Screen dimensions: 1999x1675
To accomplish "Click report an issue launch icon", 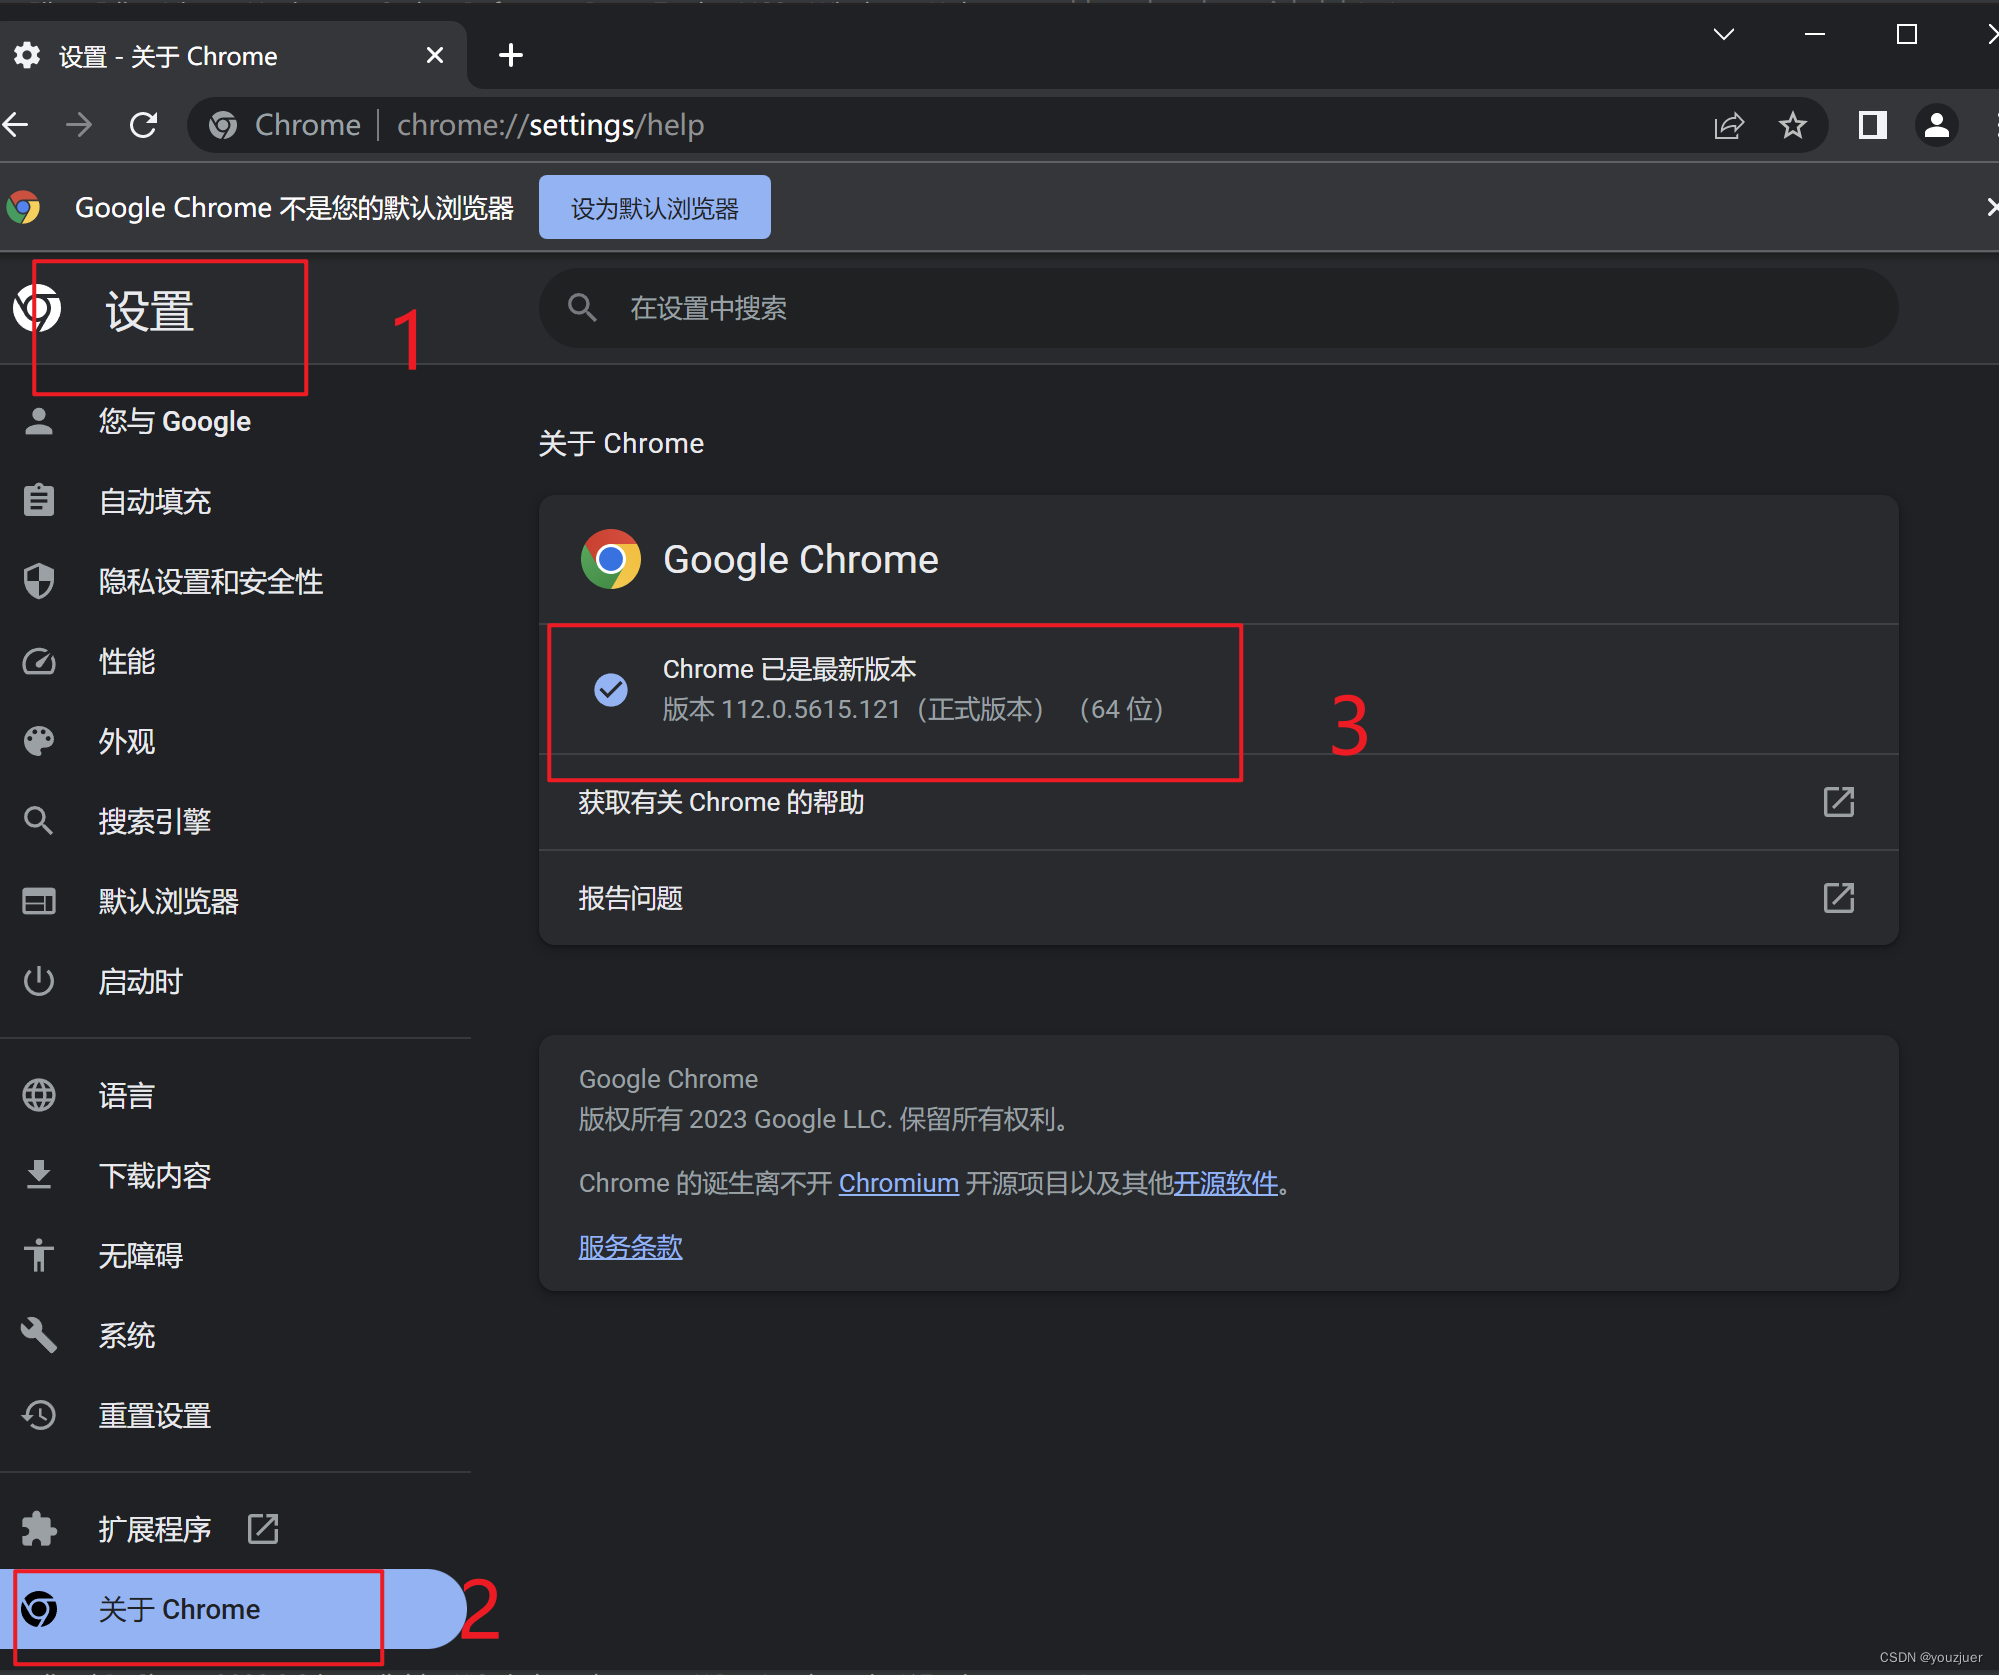I will (x=1838, y=898).
